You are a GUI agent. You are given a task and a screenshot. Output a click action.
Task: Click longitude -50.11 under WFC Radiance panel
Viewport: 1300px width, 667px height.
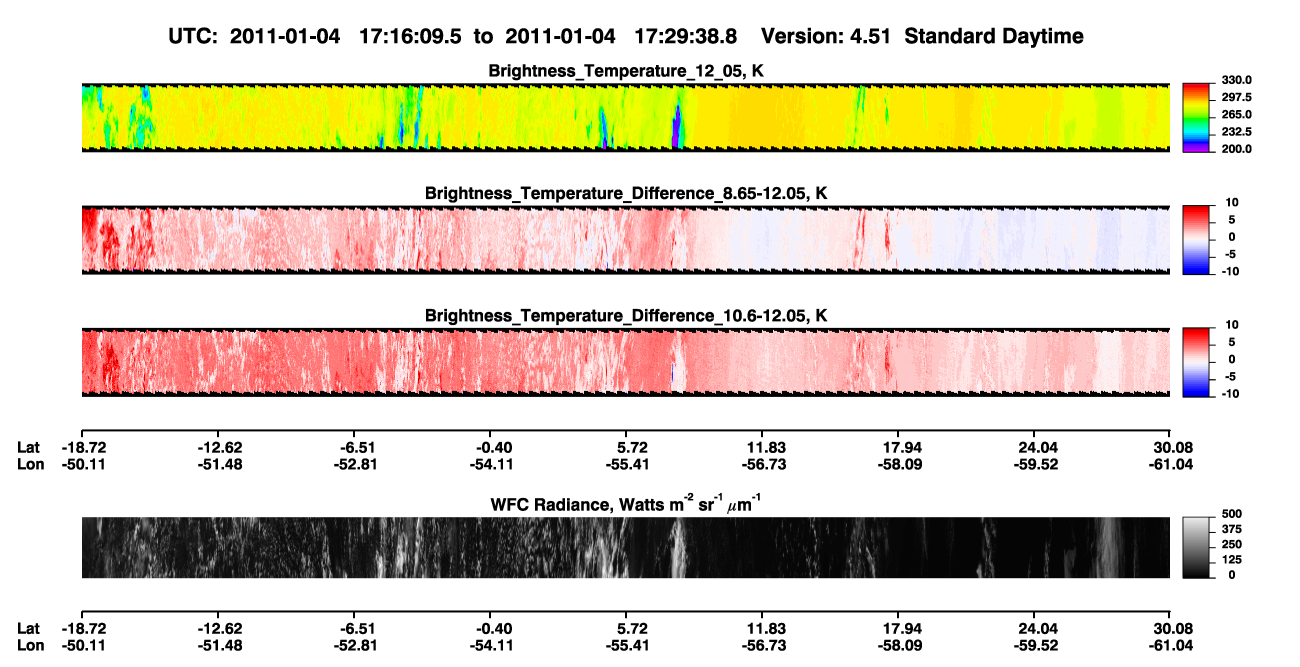81,645
